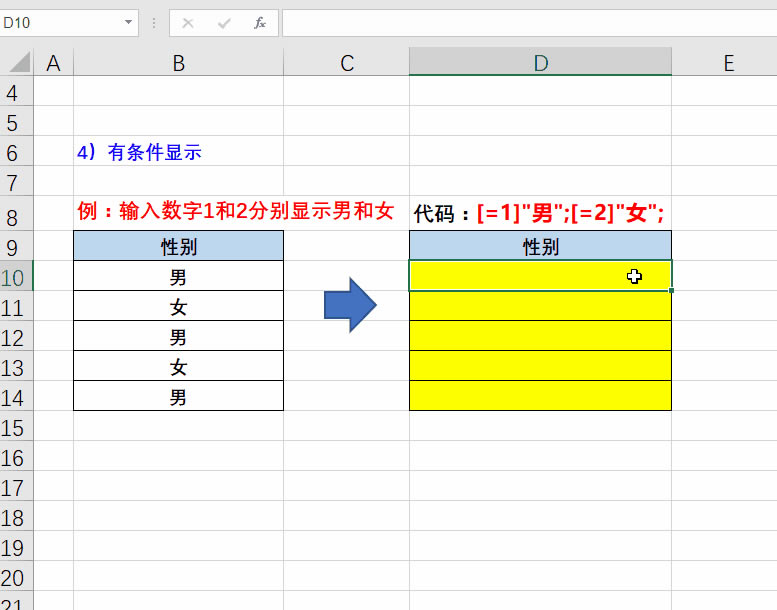Click cell B11 containing '女'

[x=178, y=306]
